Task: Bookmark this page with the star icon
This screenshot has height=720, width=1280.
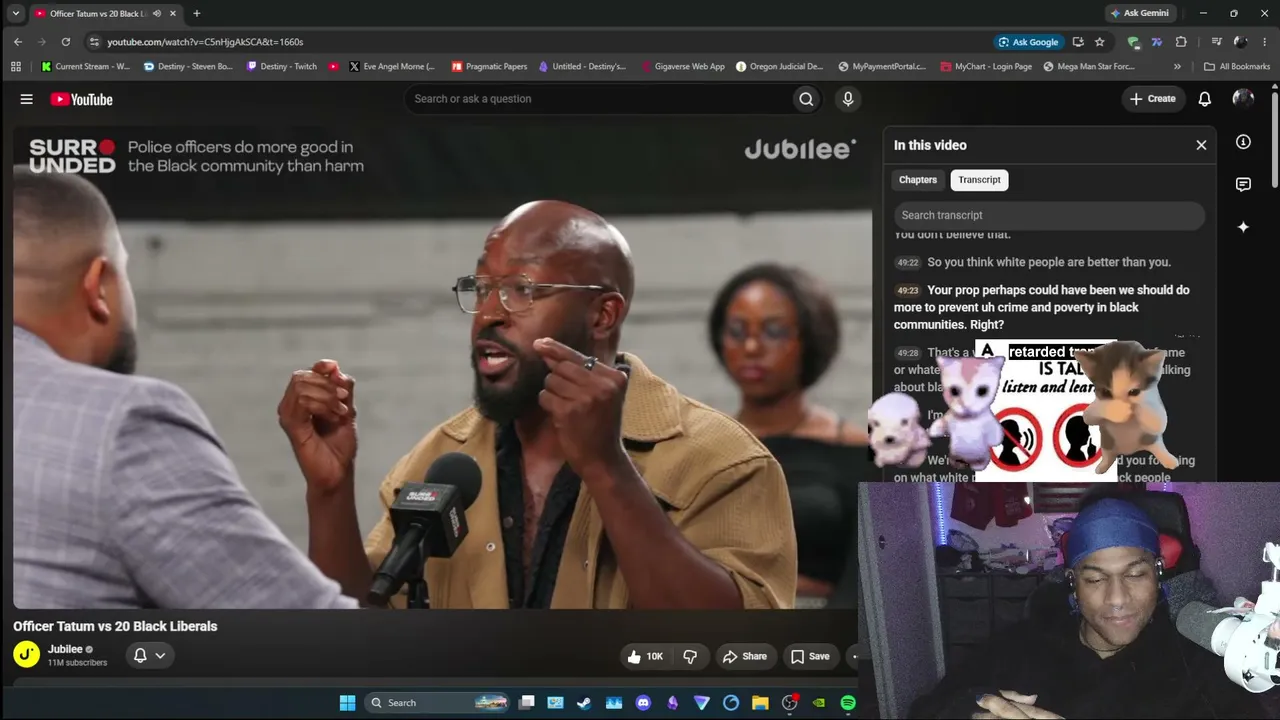Action: 1100,42
